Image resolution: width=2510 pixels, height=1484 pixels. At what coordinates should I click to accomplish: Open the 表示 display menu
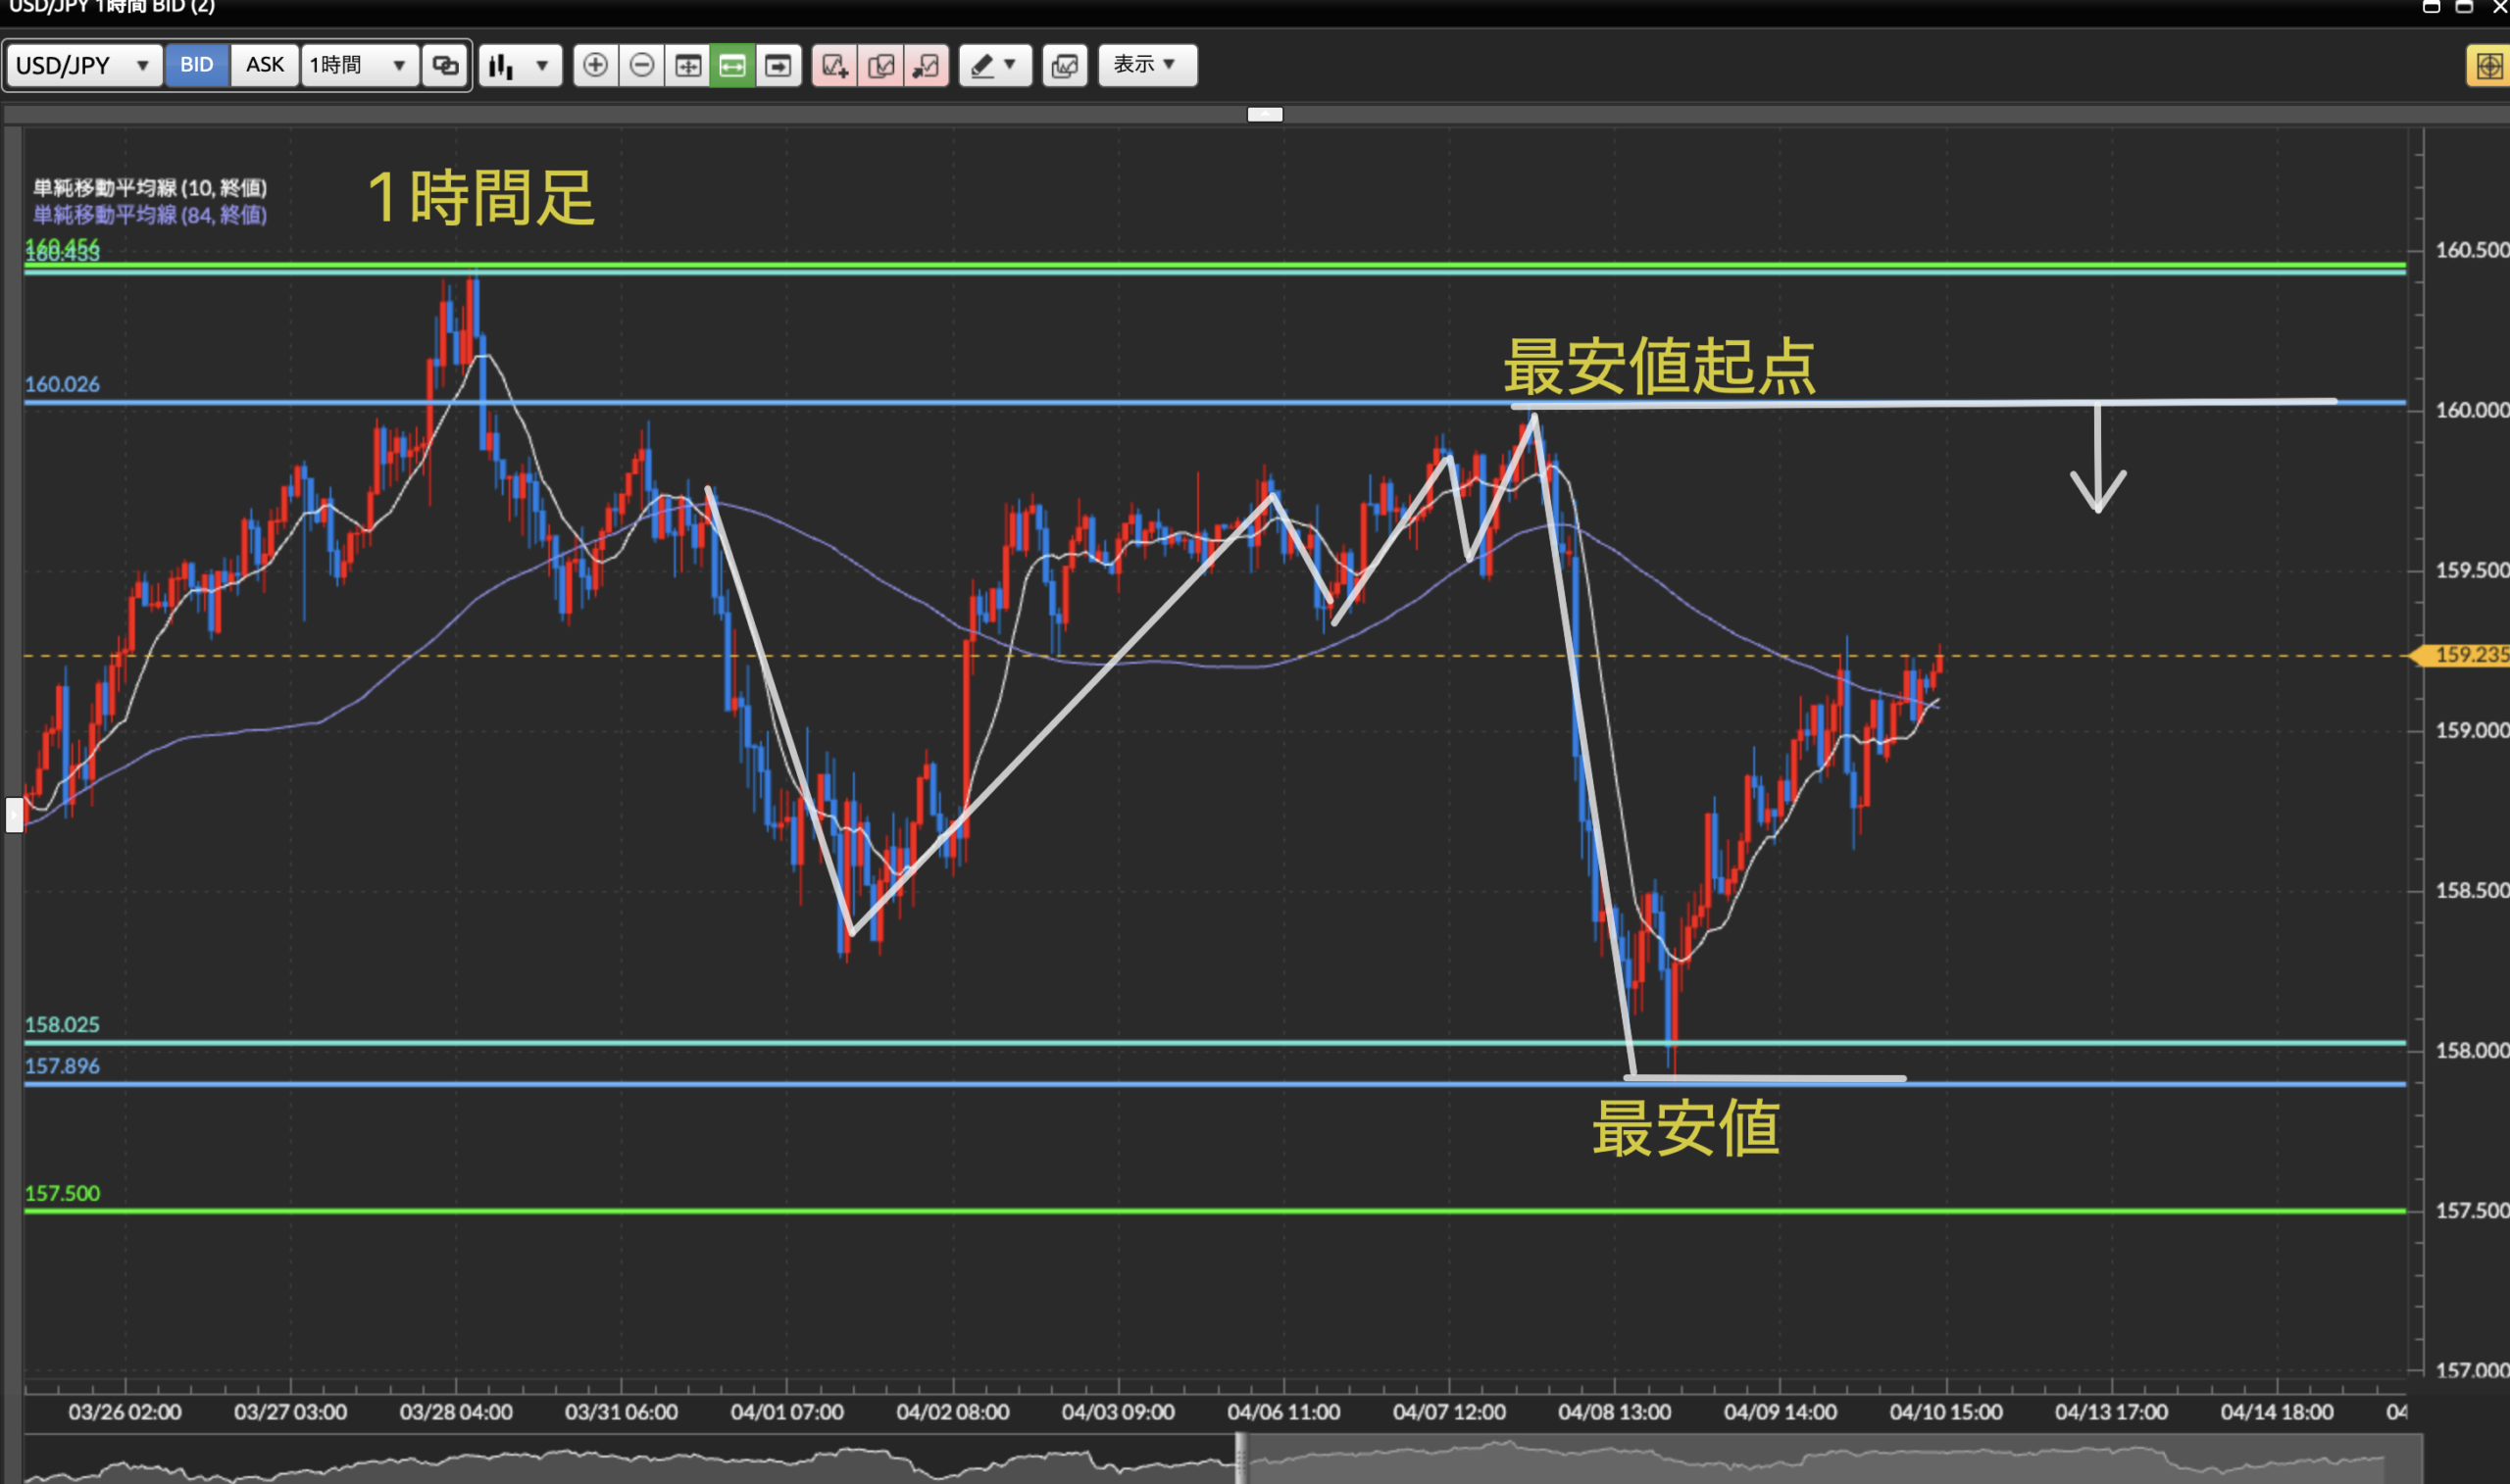tap(1147, 65)
